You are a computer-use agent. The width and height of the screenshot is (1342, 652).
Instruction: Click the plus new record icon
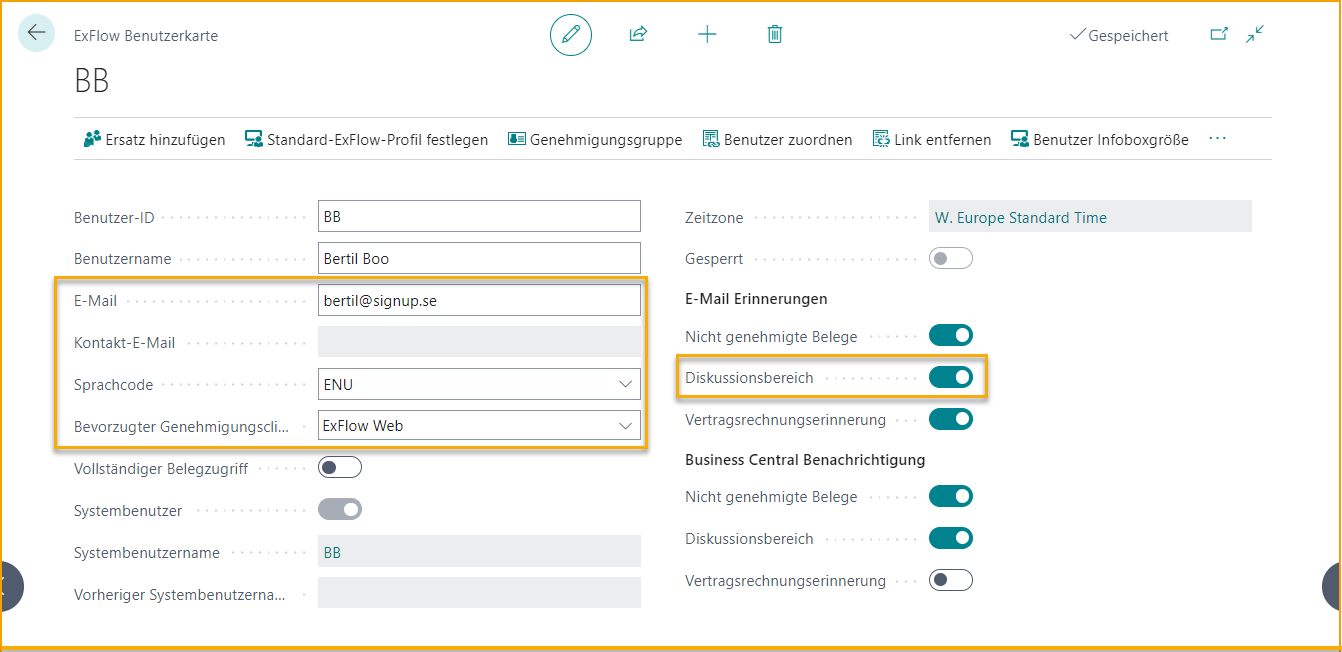pyautogui.click(x=707, y=35)
